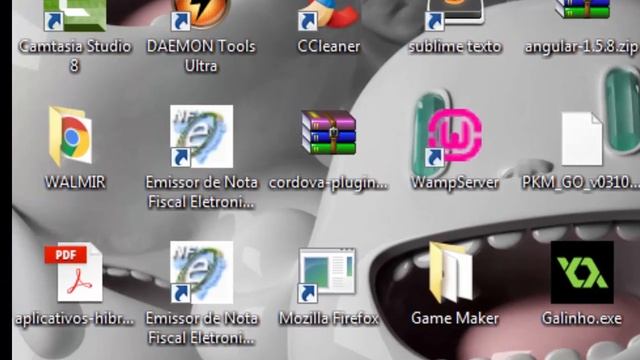Launch DAEMON Tools Ultra icon
This screenshot has height=360, width=640.
(x=201, y=15)
